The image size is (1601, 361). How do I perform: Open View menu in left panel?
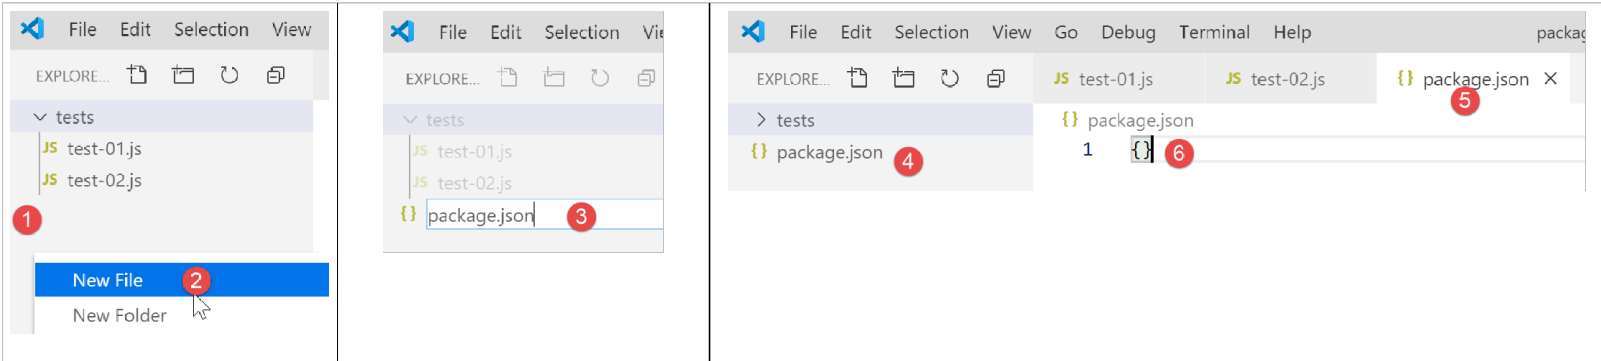click(x=291, y=29)
